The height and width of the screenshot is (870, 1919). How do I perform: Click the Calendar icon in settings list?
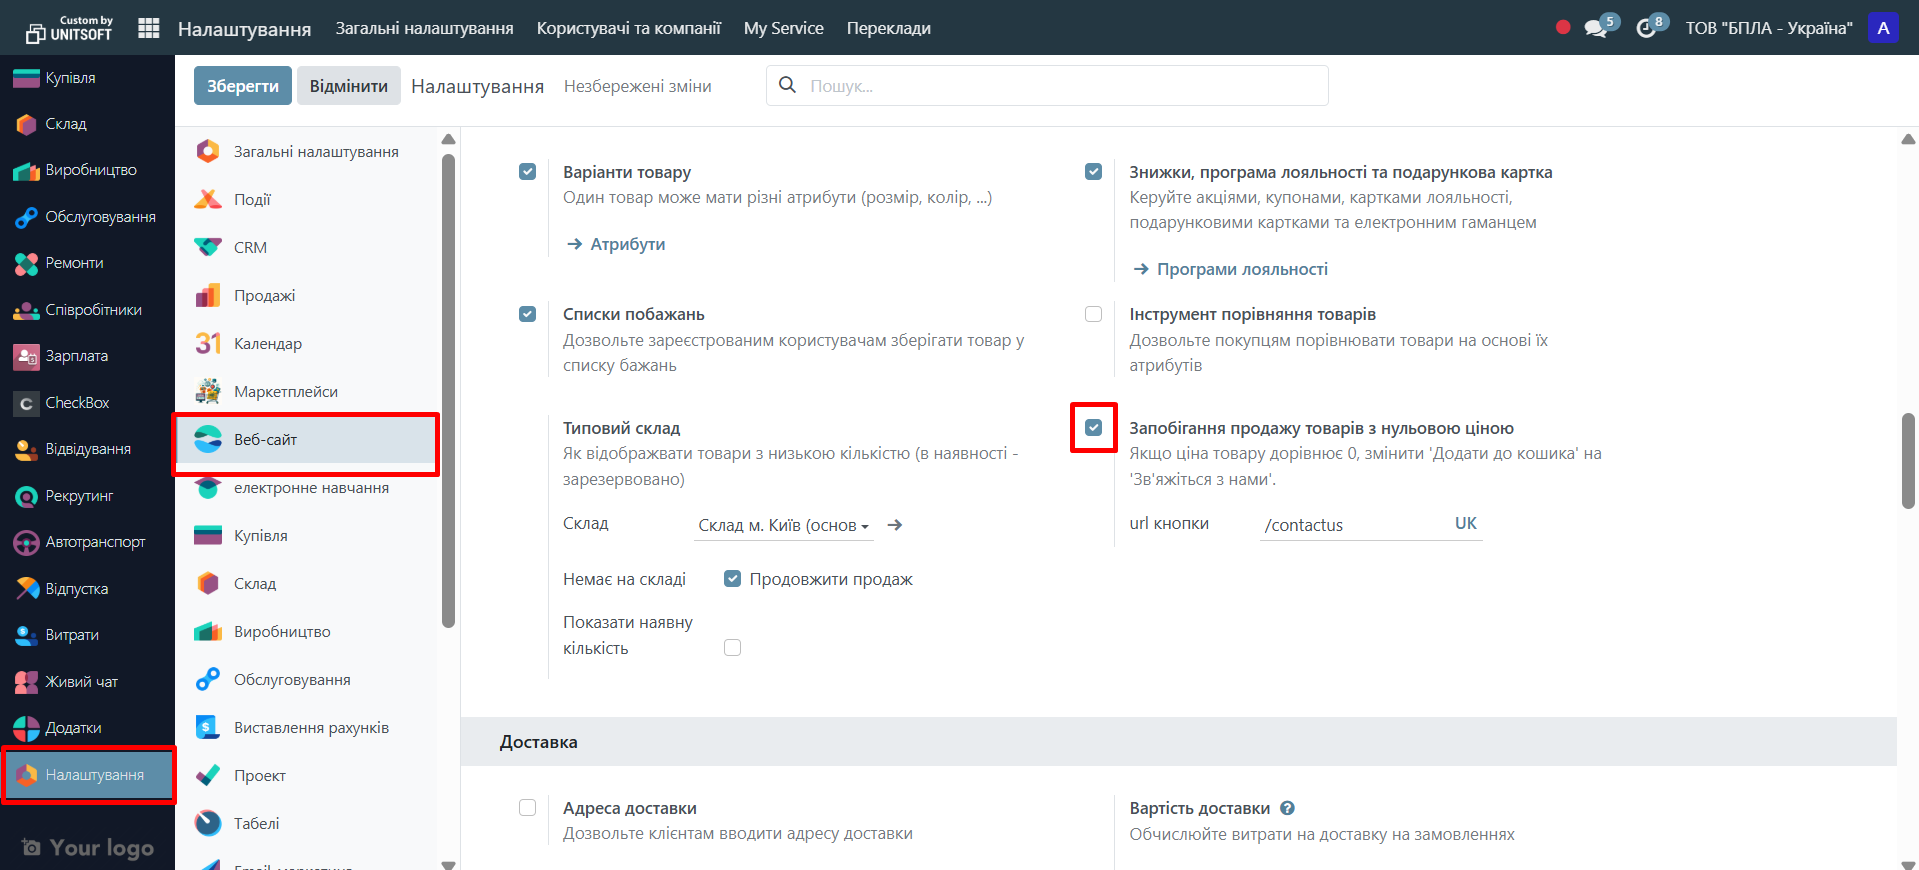coord(208,343)
